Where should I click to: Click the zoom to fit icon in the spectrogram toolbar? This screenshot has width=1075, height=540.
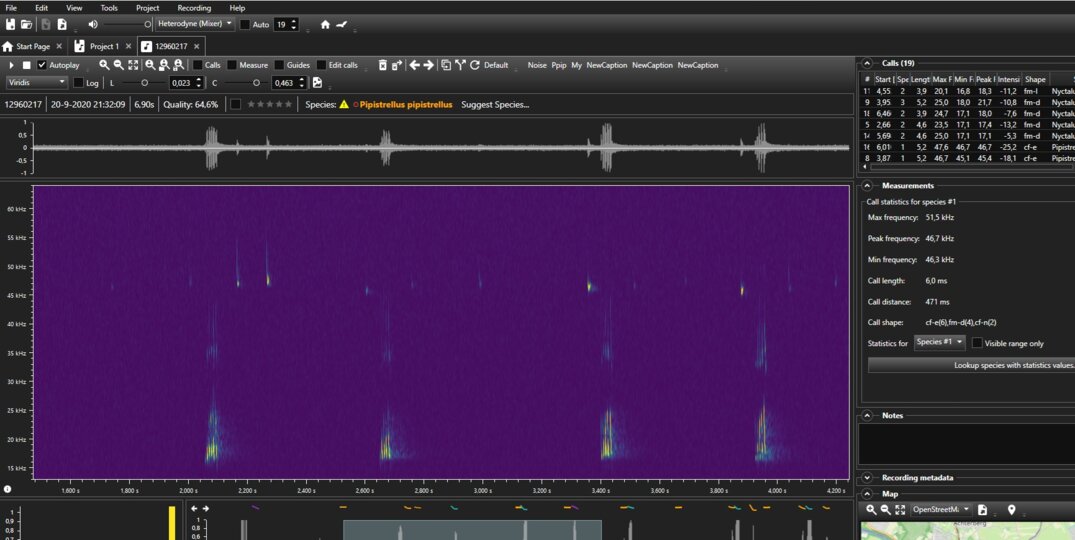point(133,65)
